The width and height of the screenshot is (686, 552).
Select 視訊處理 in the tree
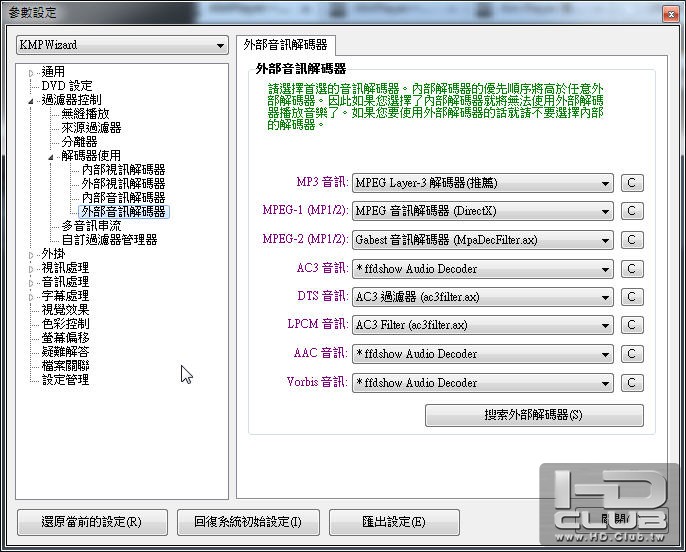click(65, 268)
